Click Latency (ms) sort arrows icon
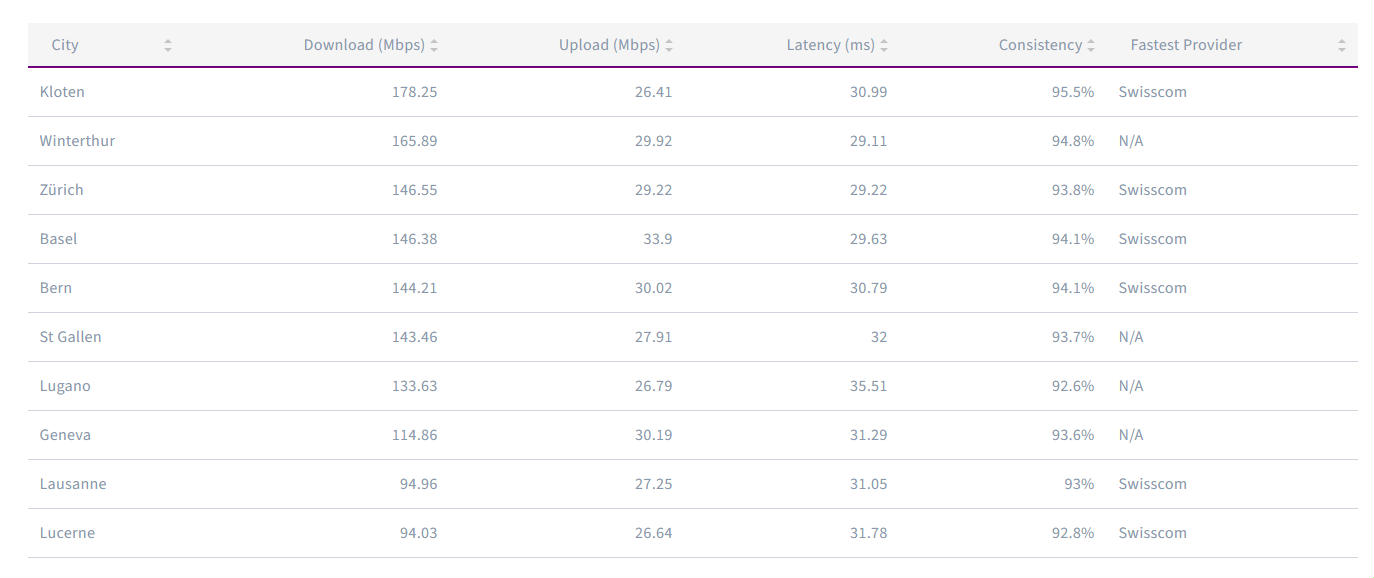1374x578 pixels. pyautogui.click(x=884, y=45)
